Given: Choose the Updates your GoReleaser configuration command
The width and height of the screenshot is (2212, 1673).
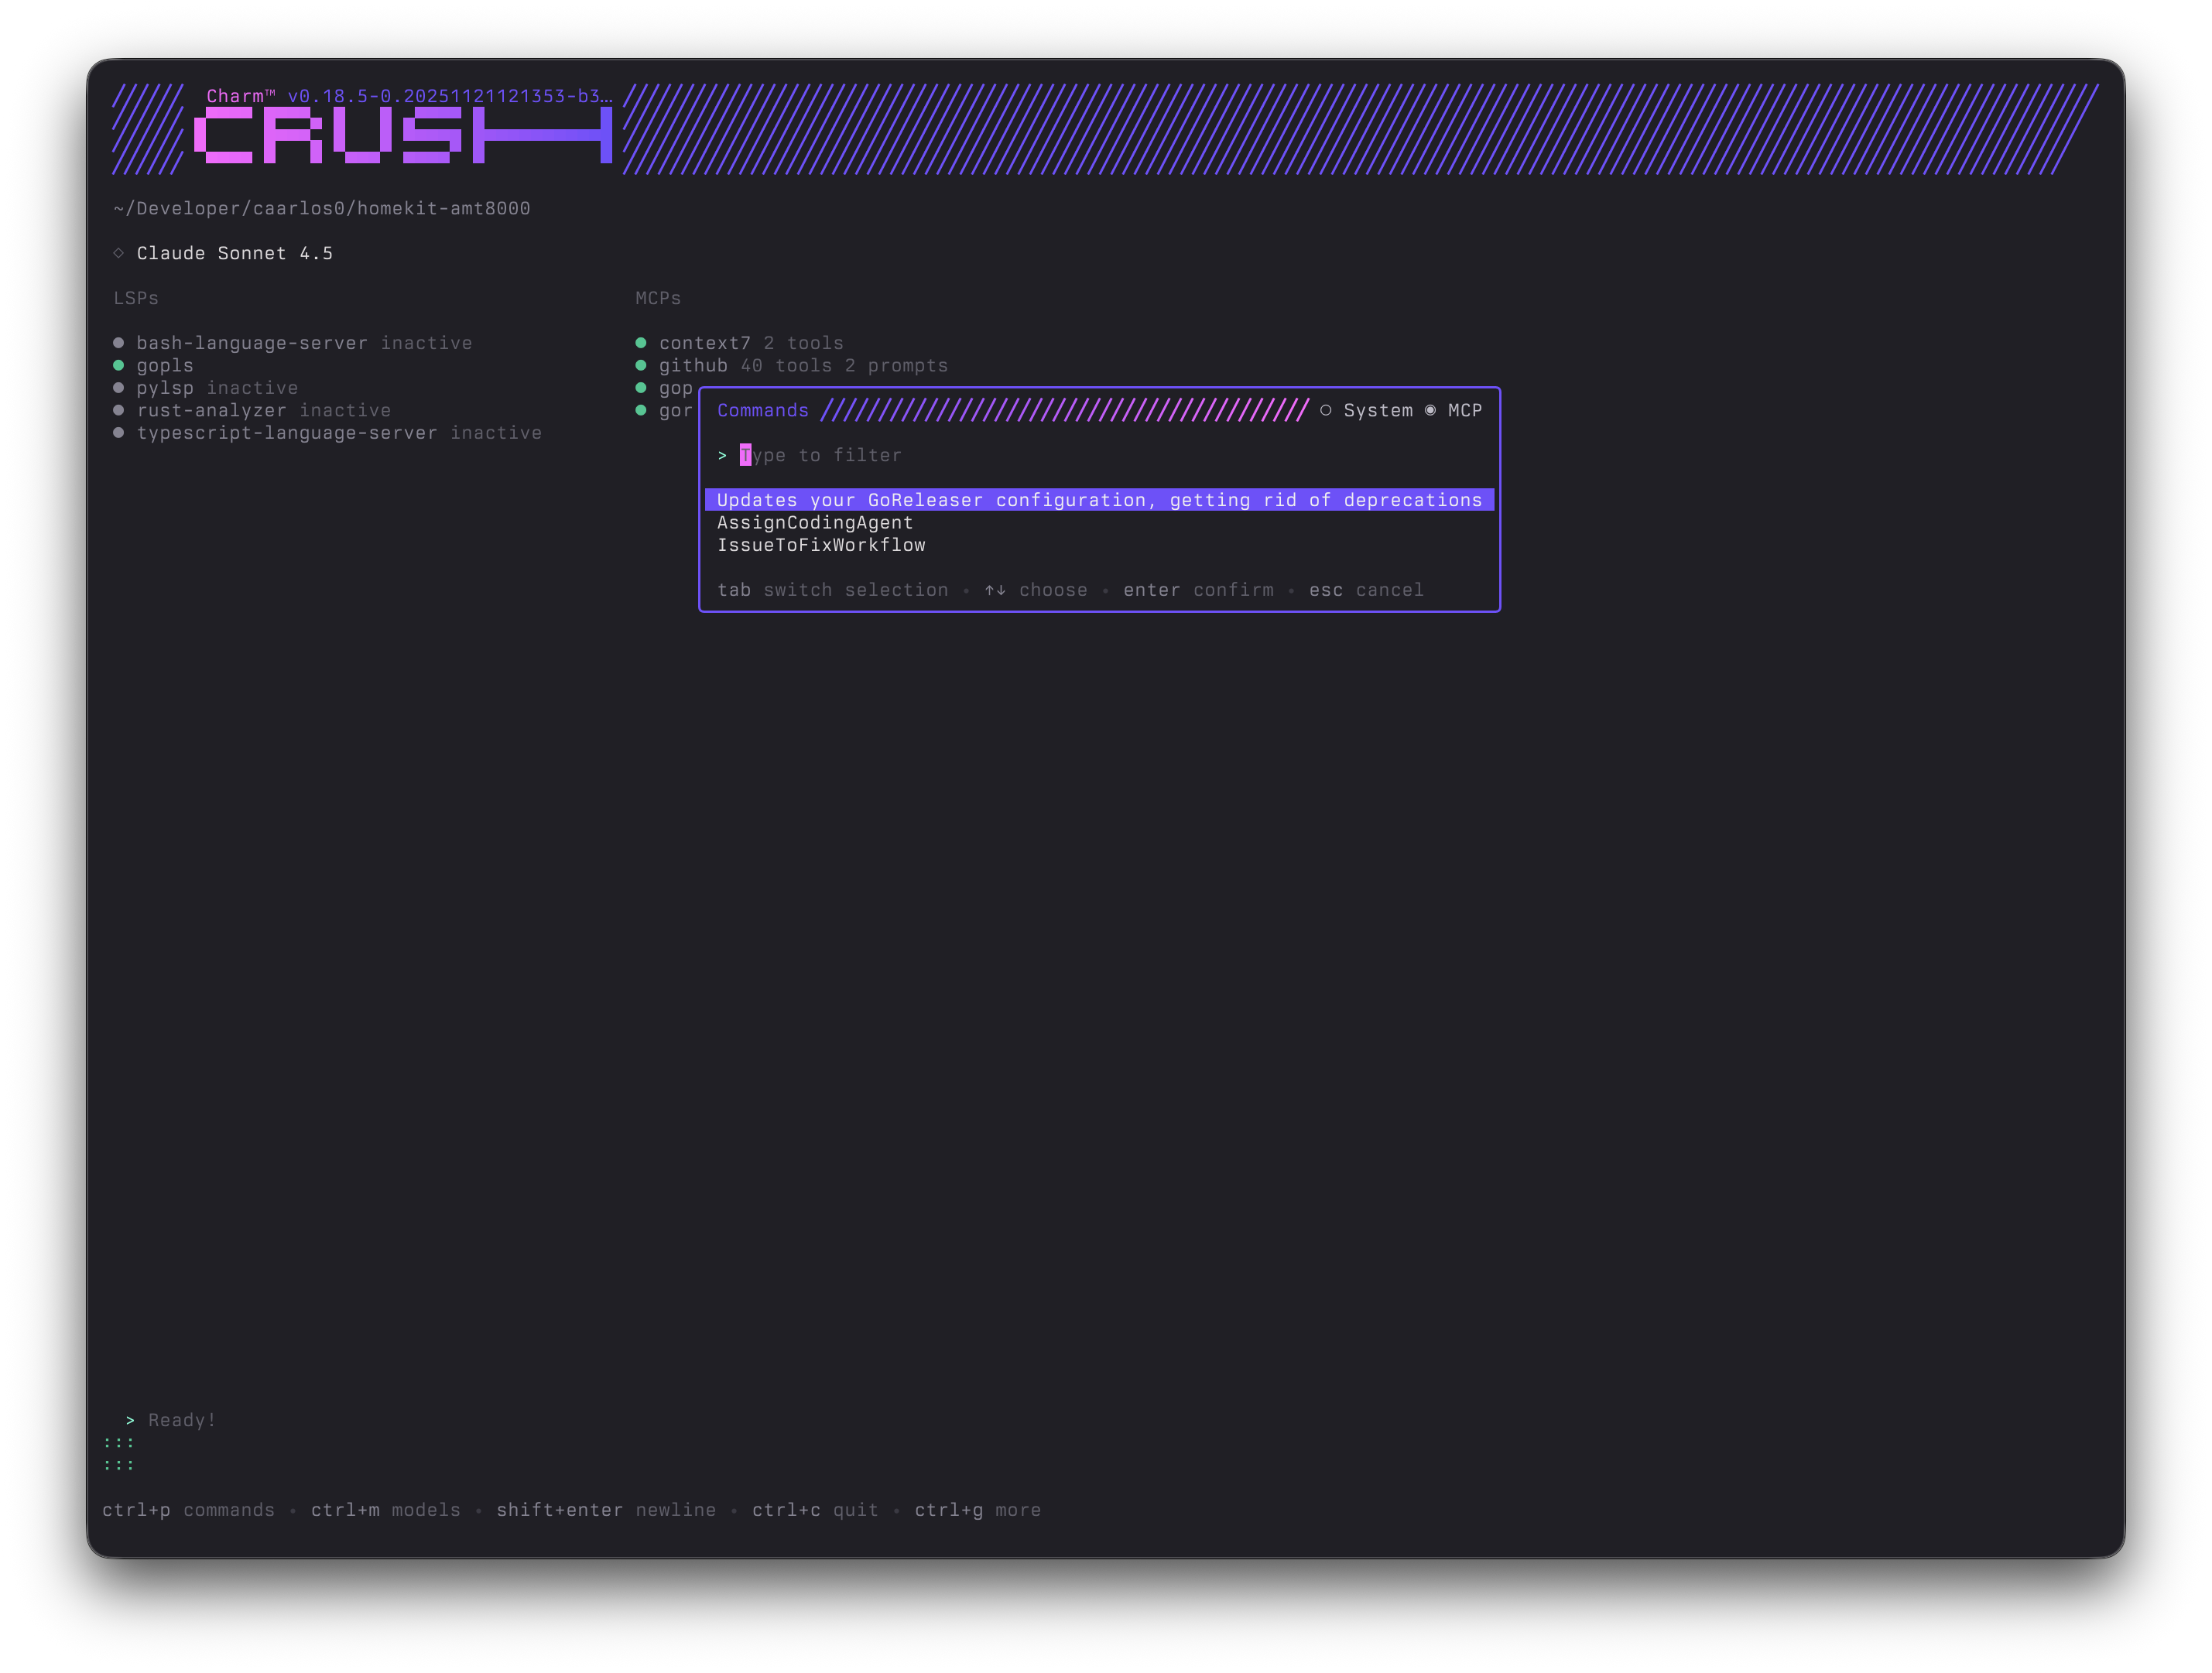Looking at the screenshot, I should 1098,500.
